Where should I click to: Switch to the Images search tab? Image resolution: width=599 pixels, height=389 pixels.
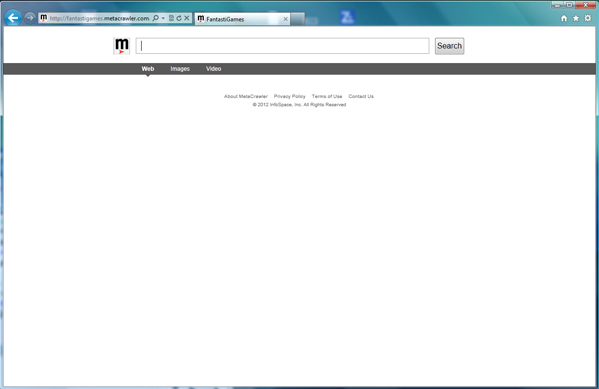pyautogui.click(x=180, y=69)
